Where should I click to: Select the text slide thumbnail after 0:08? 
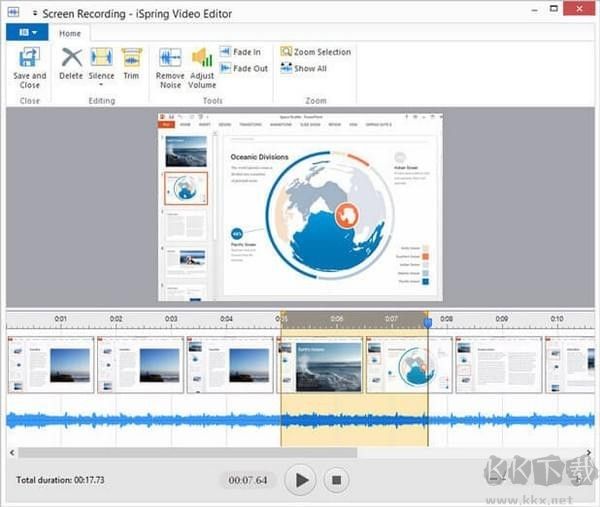click(499, 365)
